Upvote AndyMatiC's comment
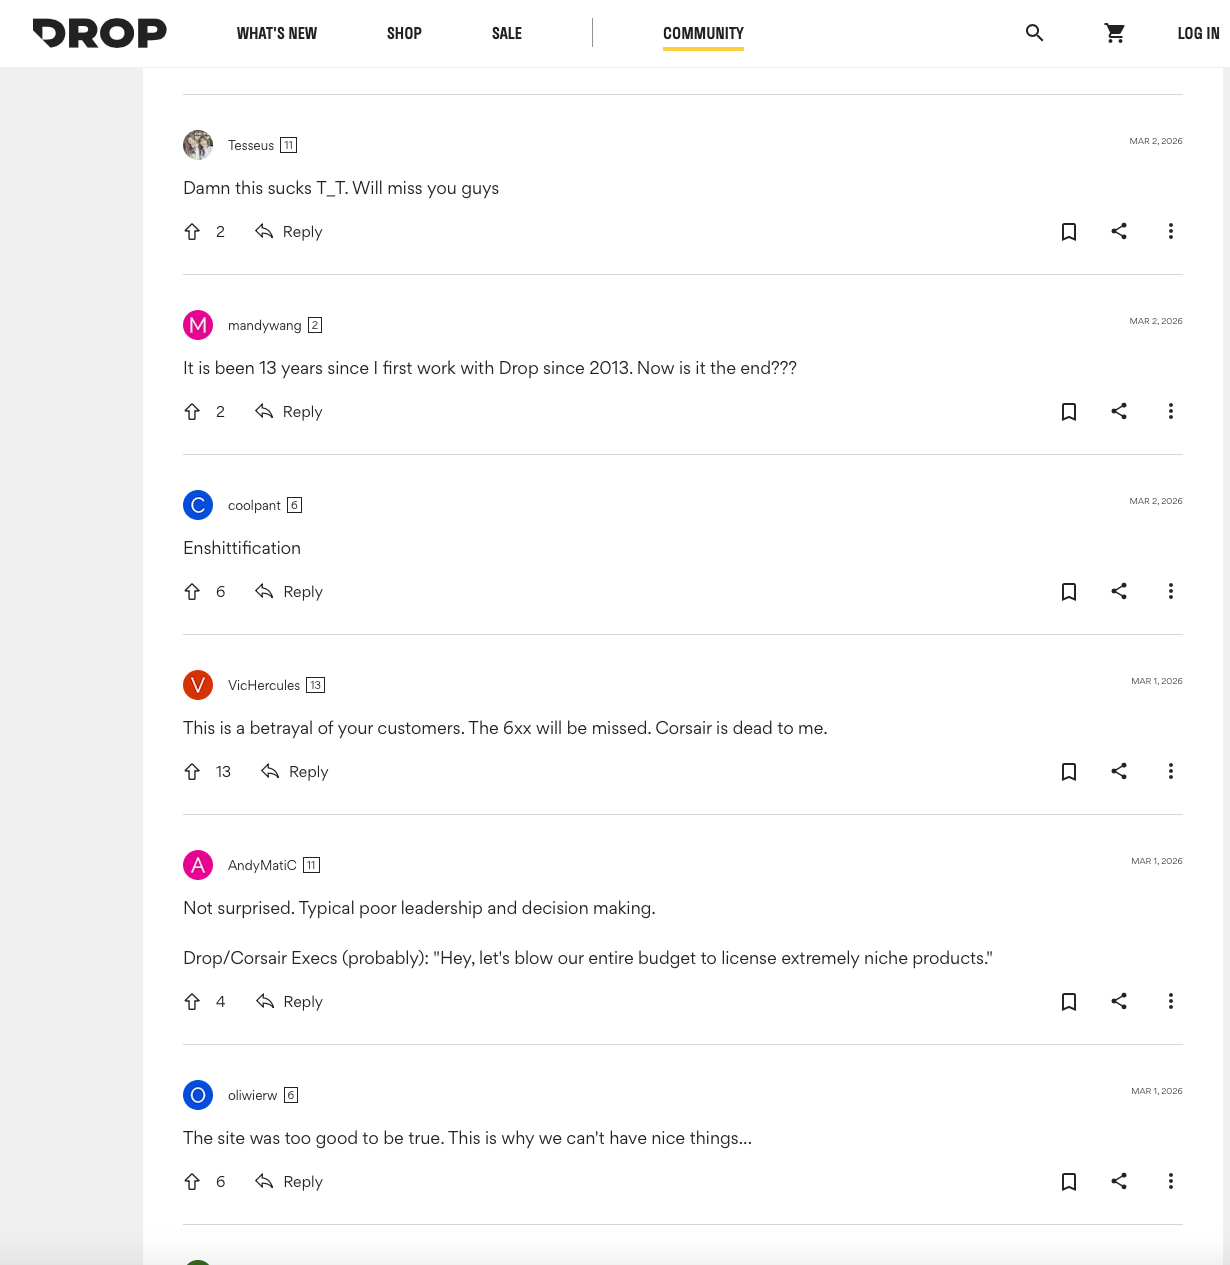Image resolution: width=1230 pixels, height=1265 pixels. pos(192,1001)
